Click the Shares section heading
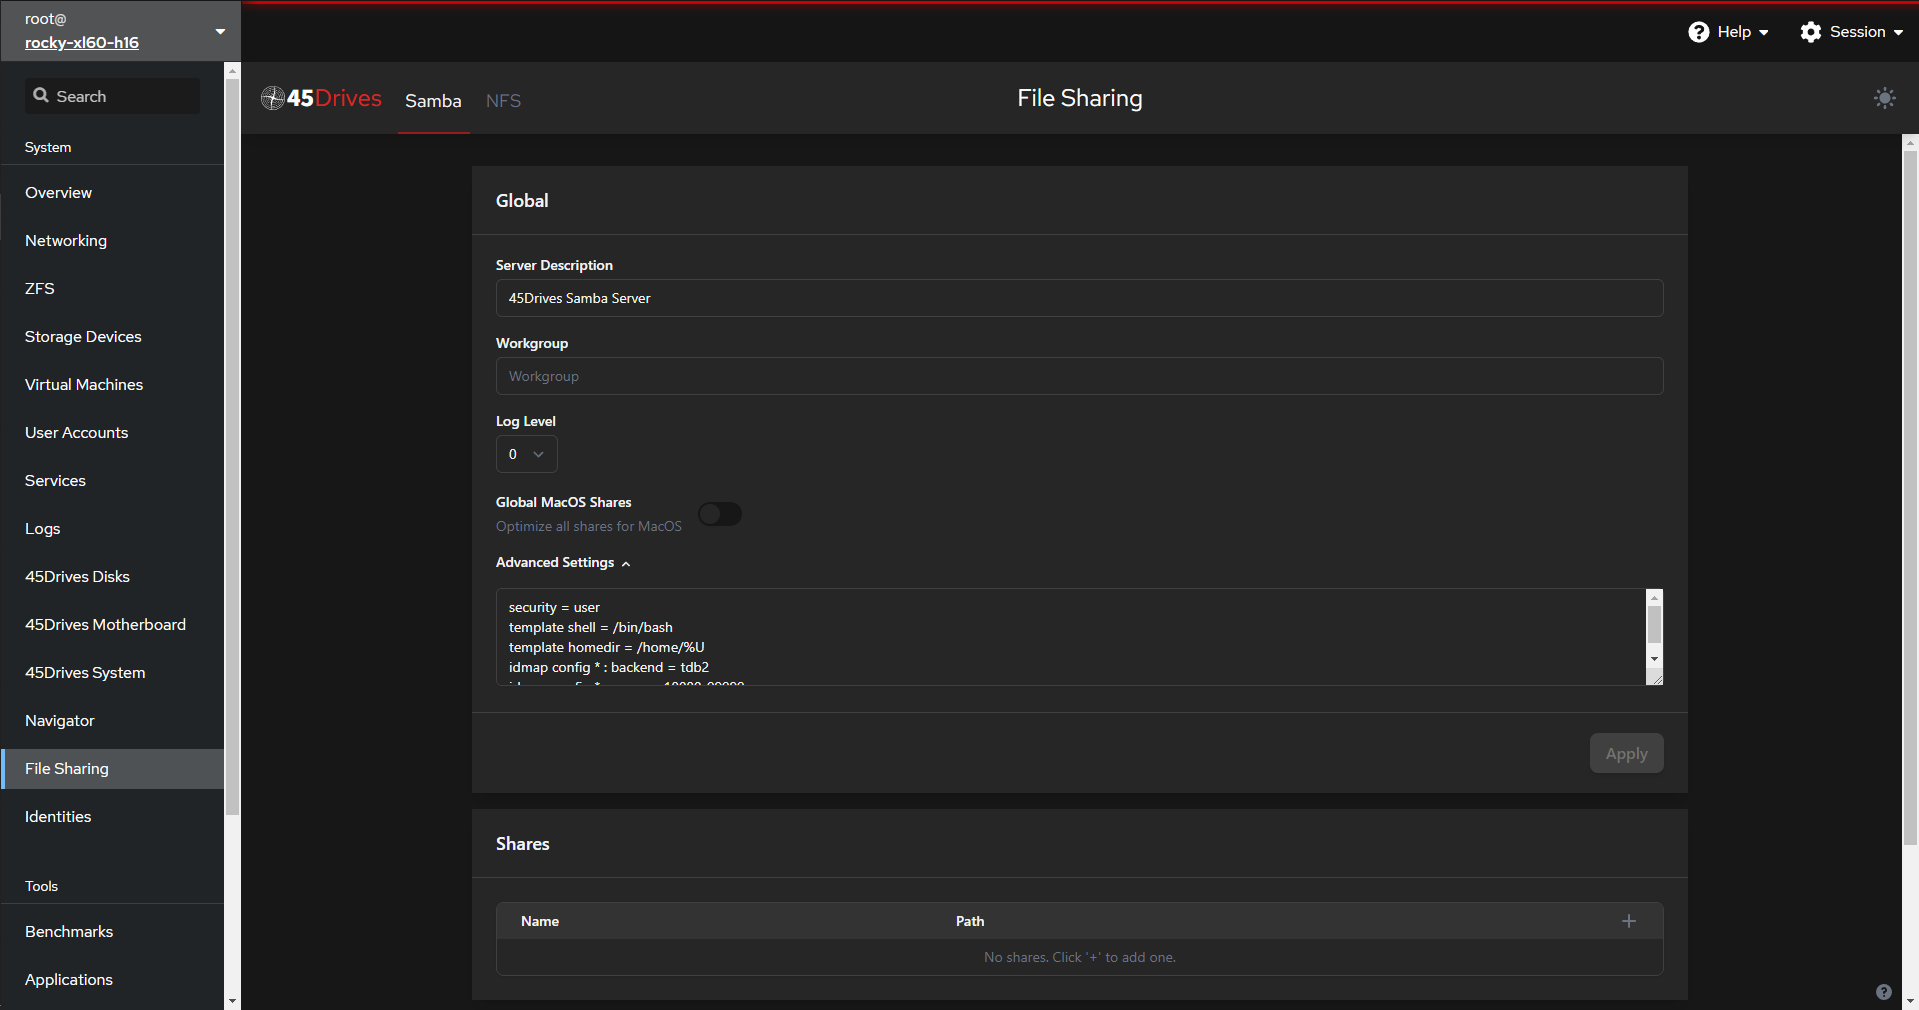The width and height of the screenshot is (1919, 1010). (522, 844)
